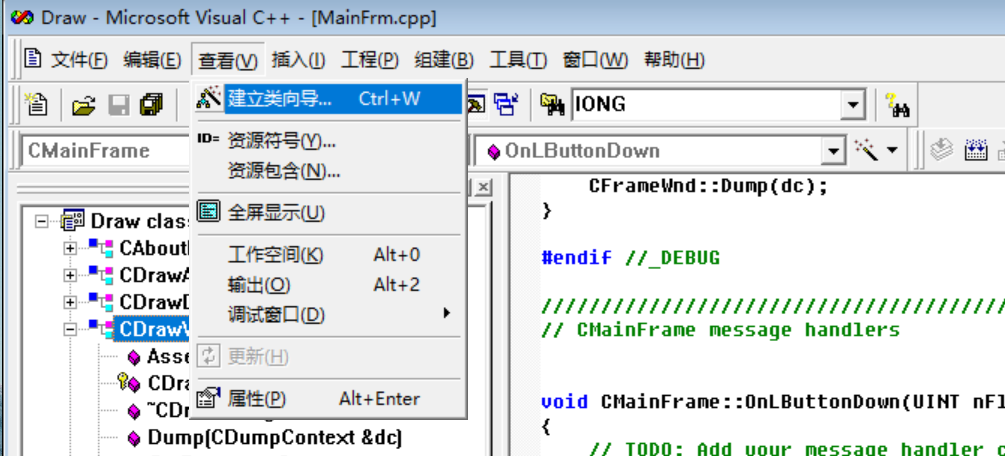
Task: Open the 文件(F) menu
Action: [x=79, y=60]
